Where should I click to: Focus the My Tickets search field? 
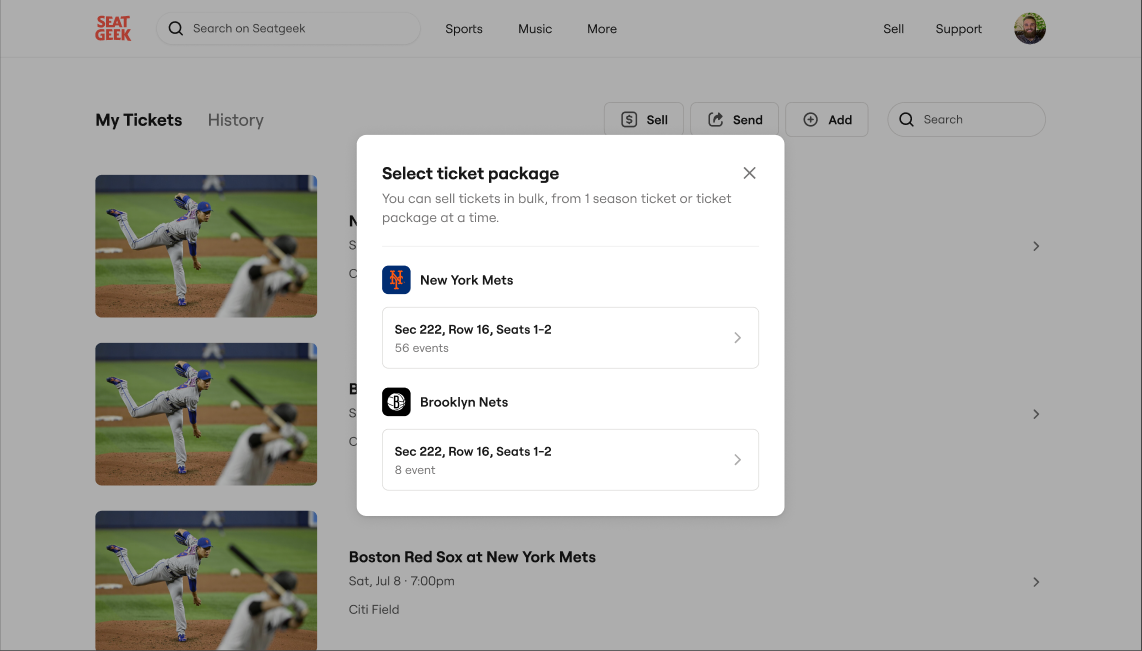tap(966, 119)
